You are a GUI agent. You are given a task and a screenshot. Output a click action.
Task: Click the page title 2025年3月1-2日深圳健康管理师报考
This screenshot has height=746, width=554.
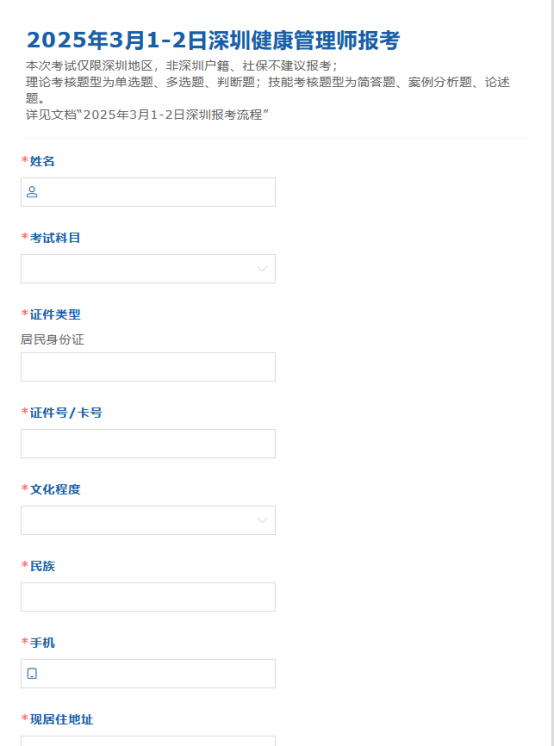(213, 40)
